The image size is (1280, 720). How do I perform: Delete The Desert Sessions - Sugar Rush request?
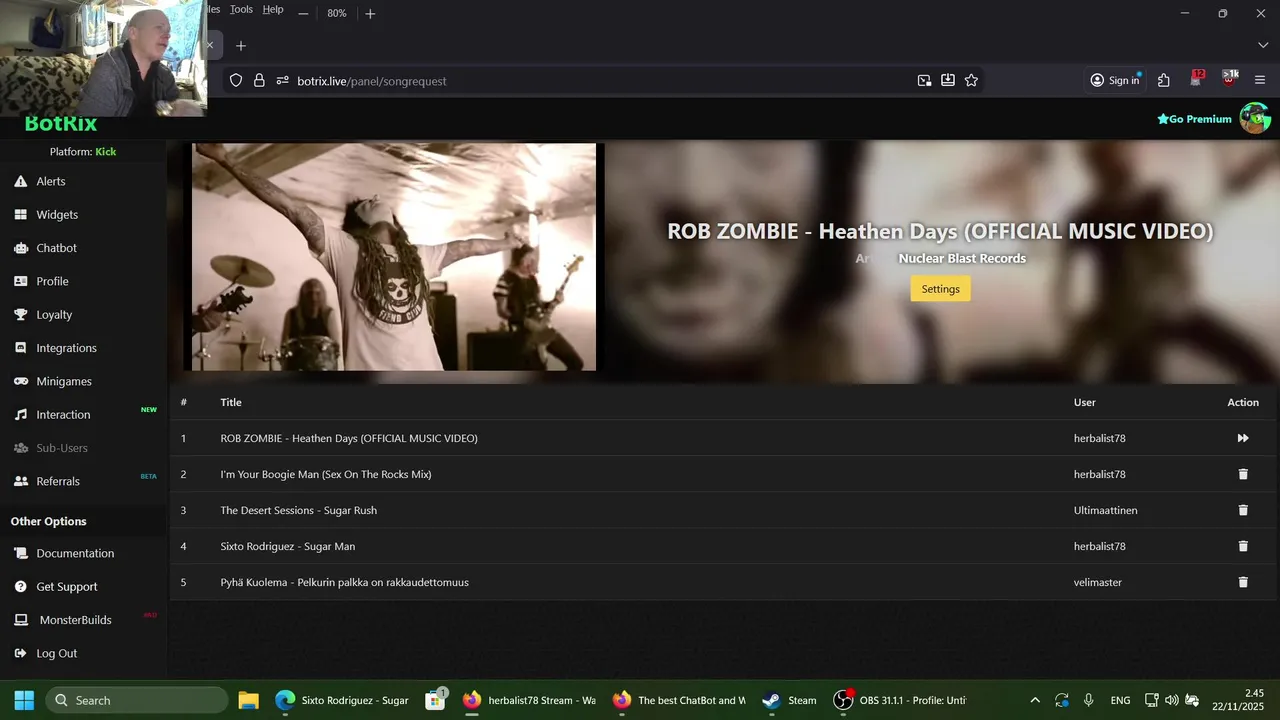pyautogui.click(x=1243, y=510)
